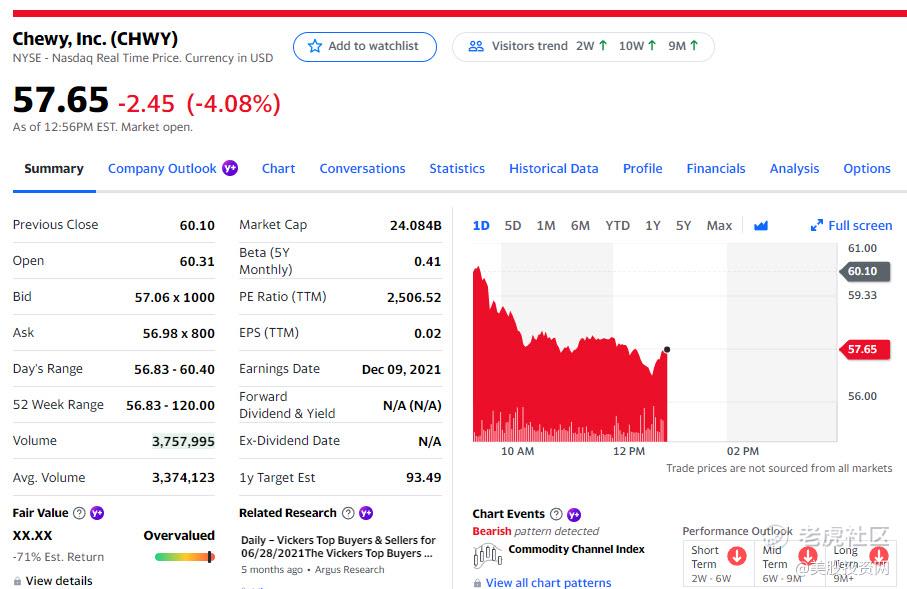Open the Historical Data tab

point(554,168)
